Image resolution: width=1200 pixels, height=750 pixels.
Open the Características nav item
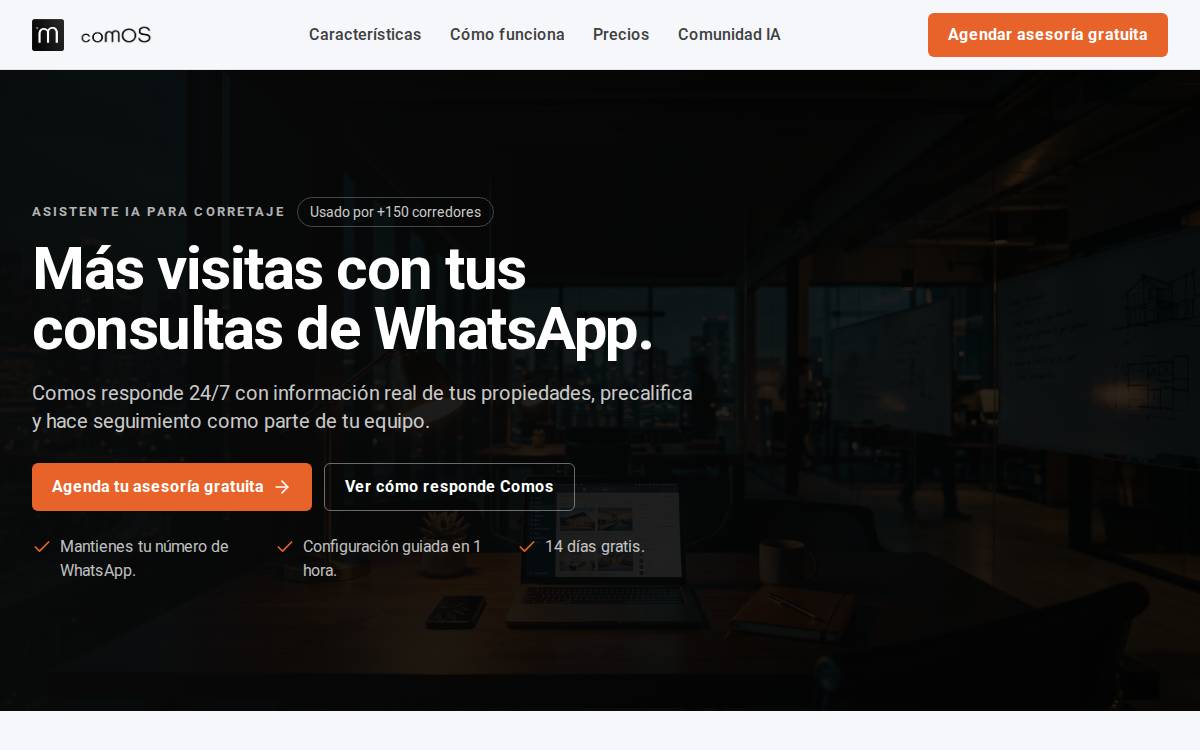pos(365,35)
